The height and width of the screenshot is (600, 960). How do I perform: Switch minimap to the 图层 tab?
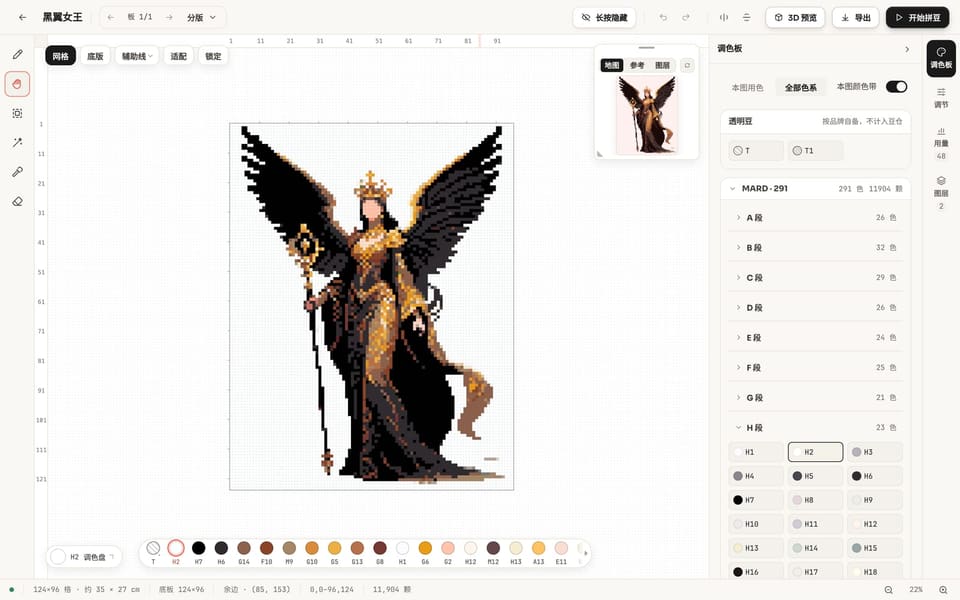point(662,65)
